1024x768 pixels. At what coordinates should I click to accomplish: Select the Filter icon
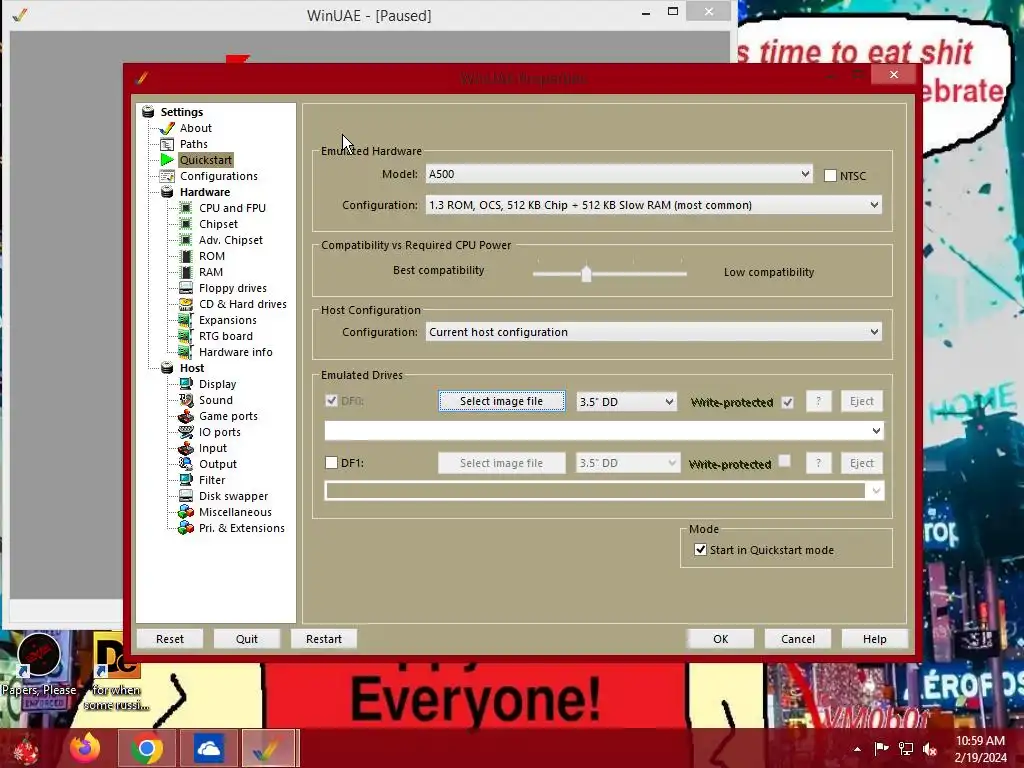tap(186, 480)
